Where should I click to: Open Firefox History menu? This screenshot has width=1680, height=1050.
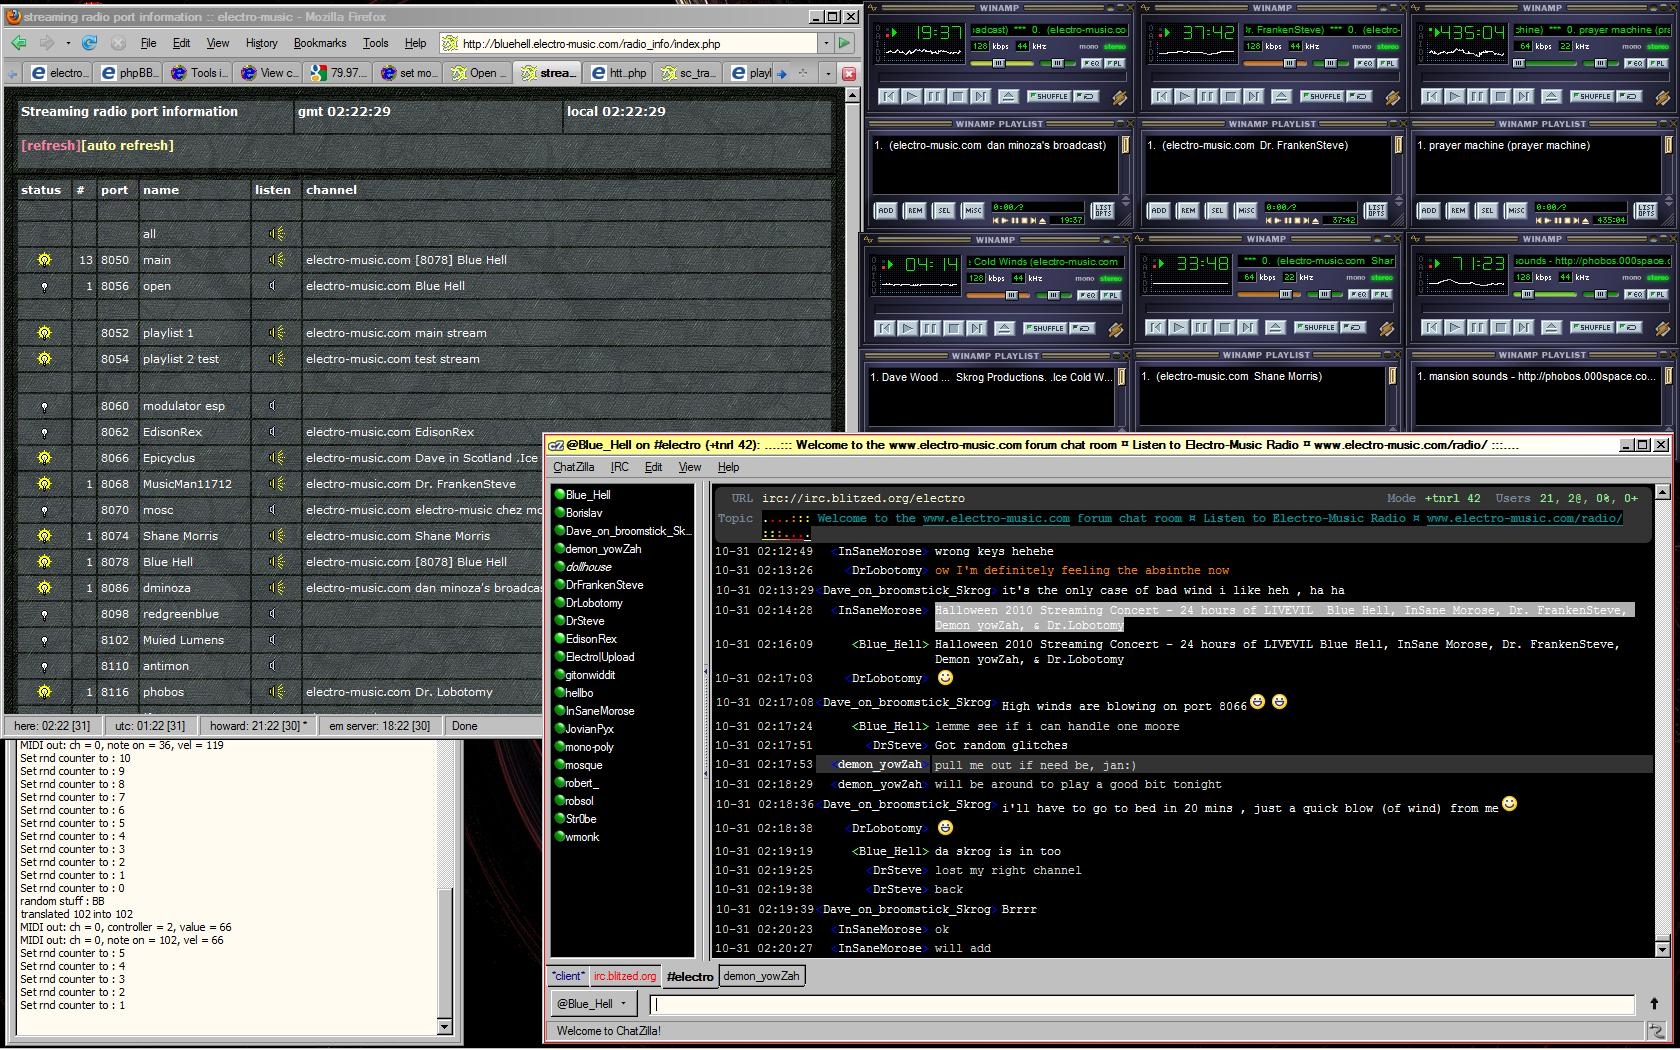click(x=261, y=43)
